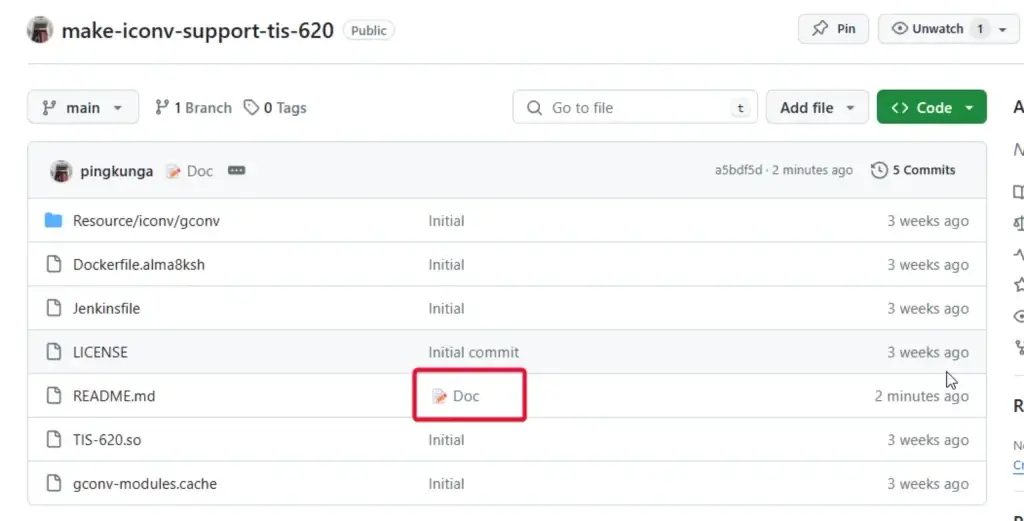Click 3 weeks ago in Jenkinsfile row
Viewport: 1024px width, 521px height.
927,308
